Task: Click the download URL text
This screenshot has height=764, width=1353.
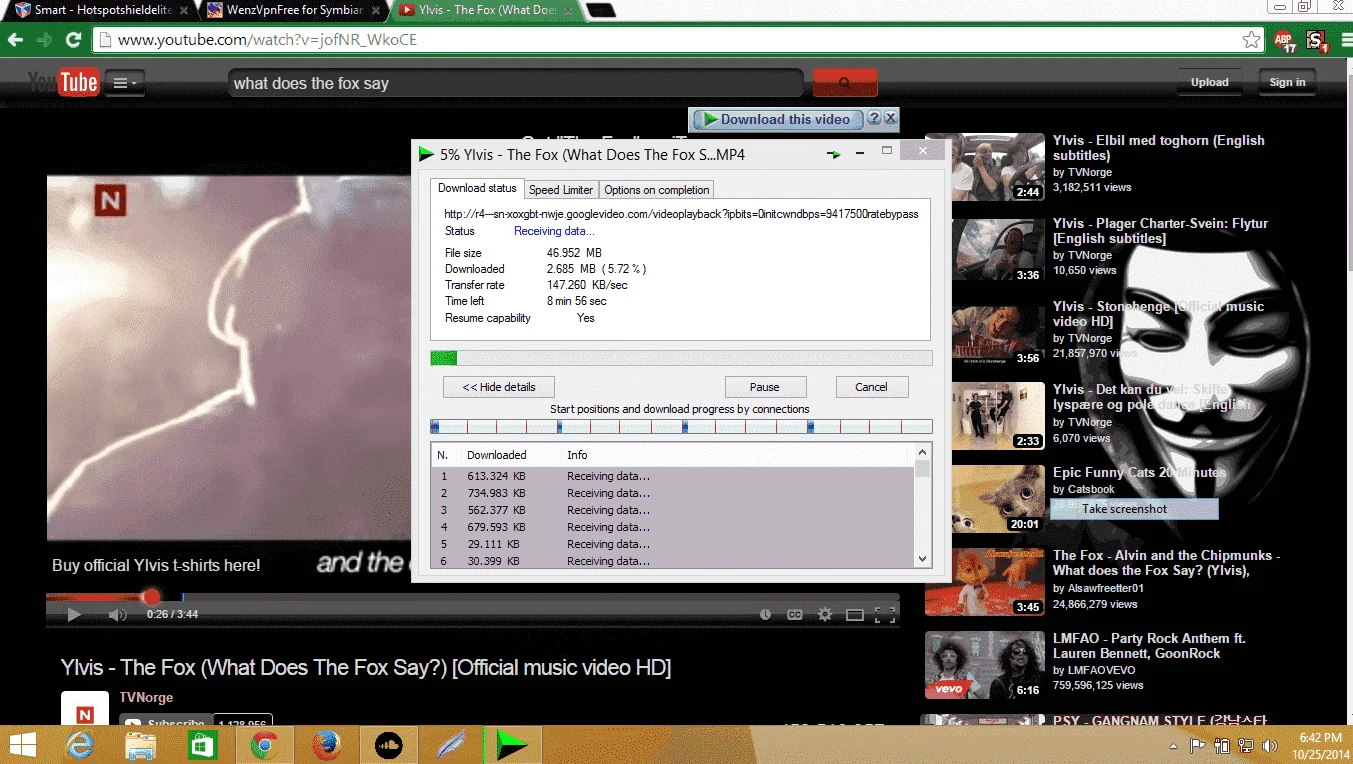Action: (681, 214)
